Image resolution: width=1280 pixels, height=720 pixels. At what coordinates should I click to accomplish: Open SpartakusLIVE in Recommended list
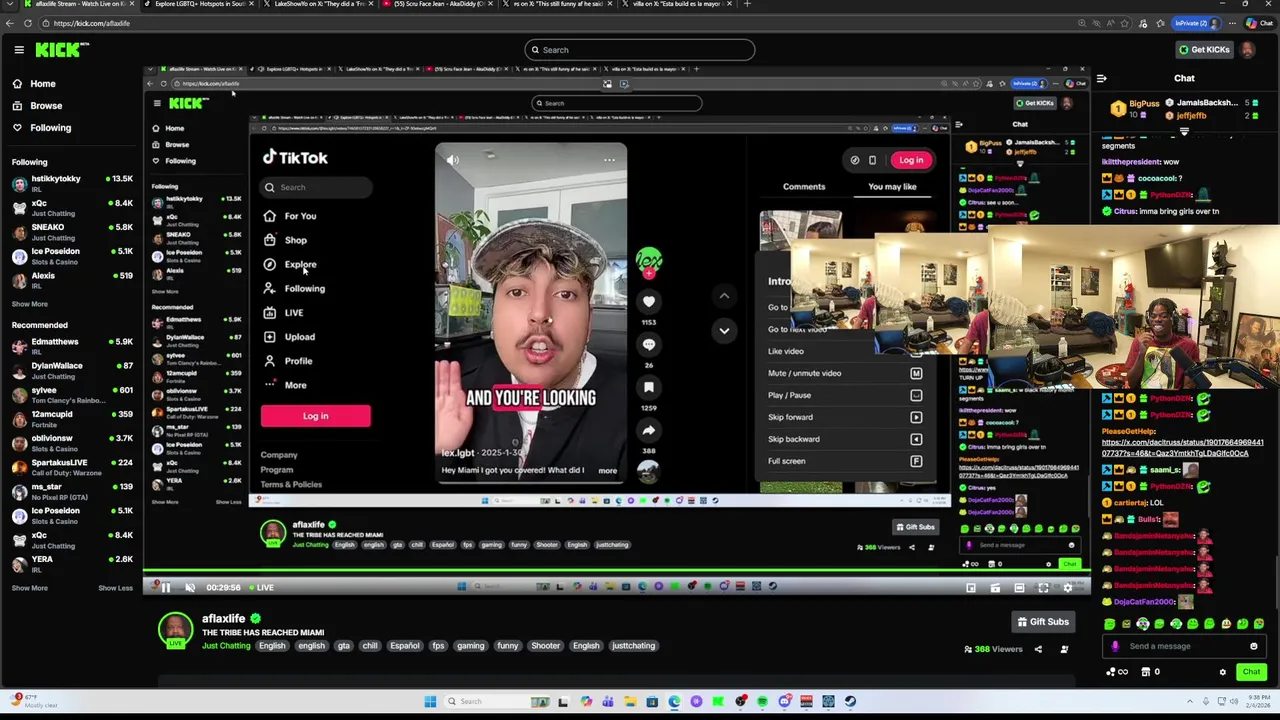72,467
